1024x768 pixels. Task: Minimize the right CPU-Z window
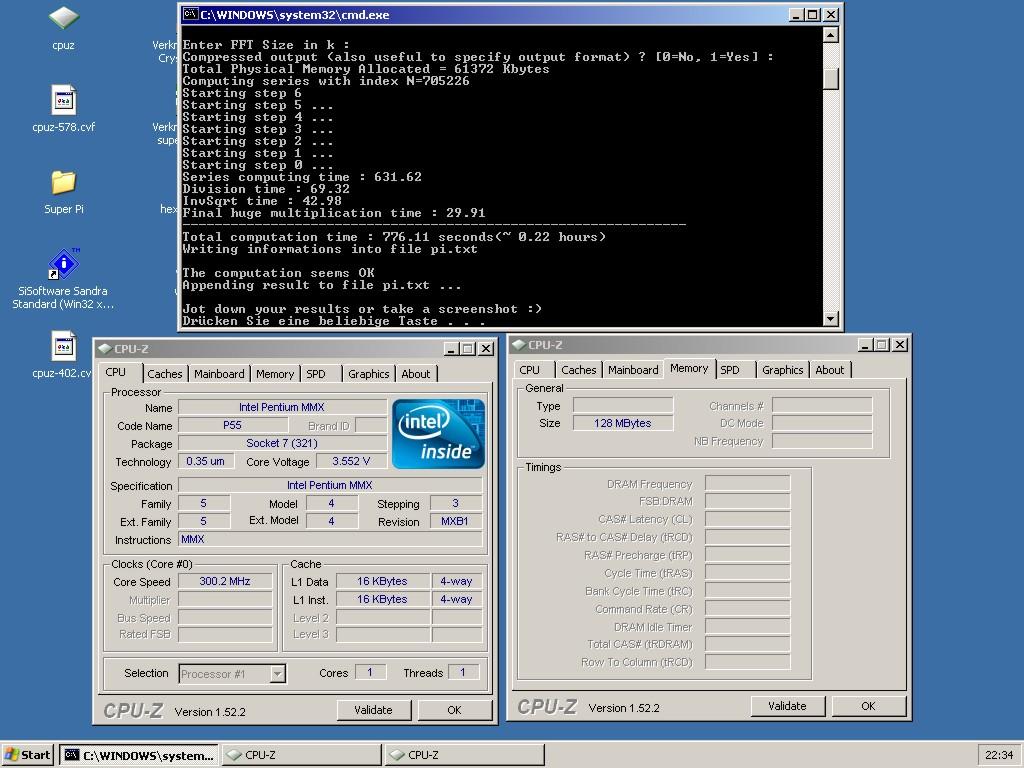[x=865, y=344]
